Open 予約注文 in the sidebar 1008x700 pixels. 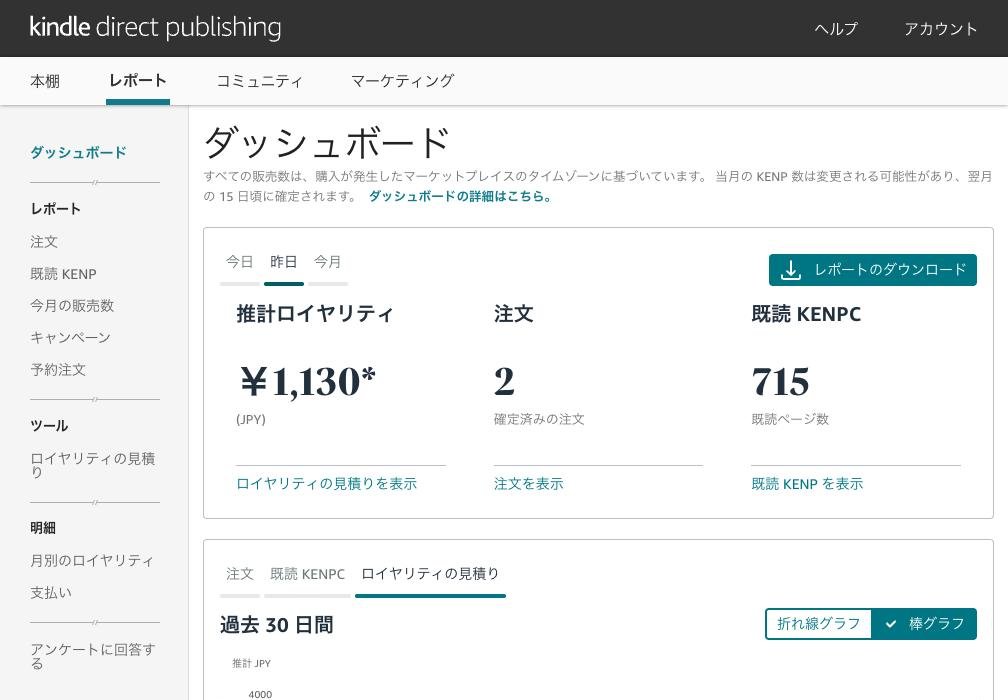tap(58, 370)
